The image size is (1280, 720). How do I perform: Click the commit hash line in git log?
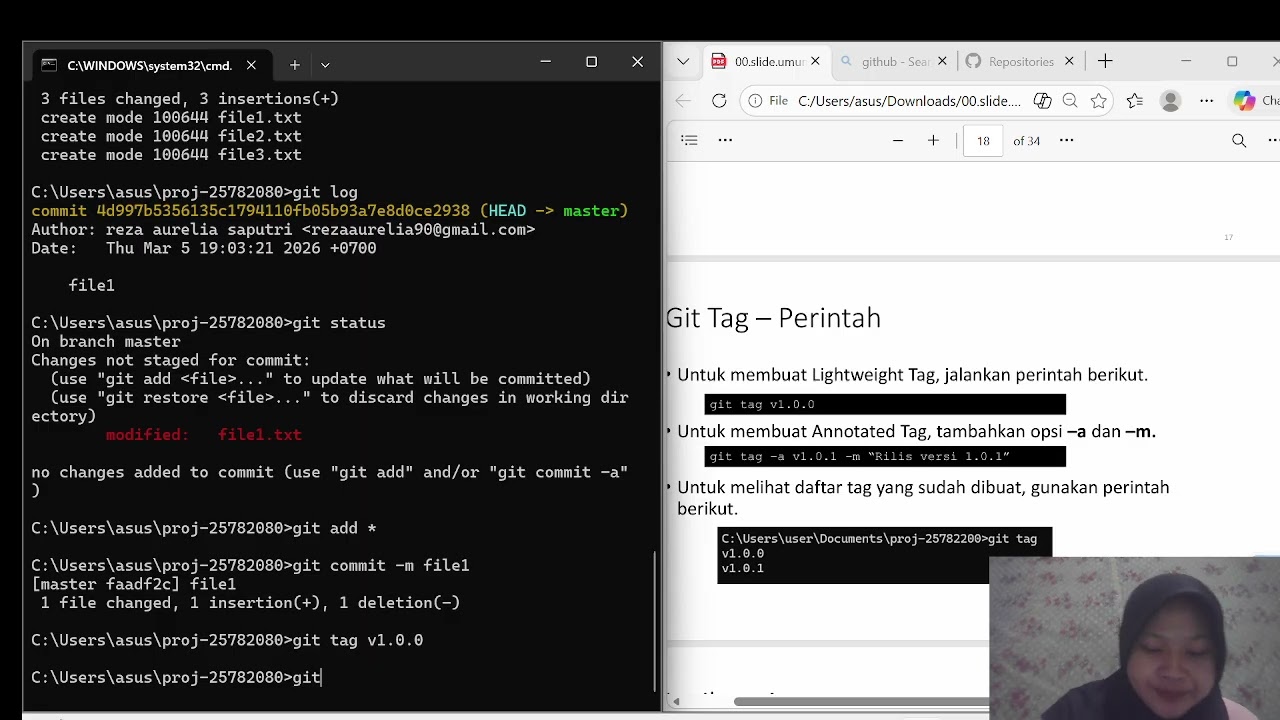pos(329,211)
